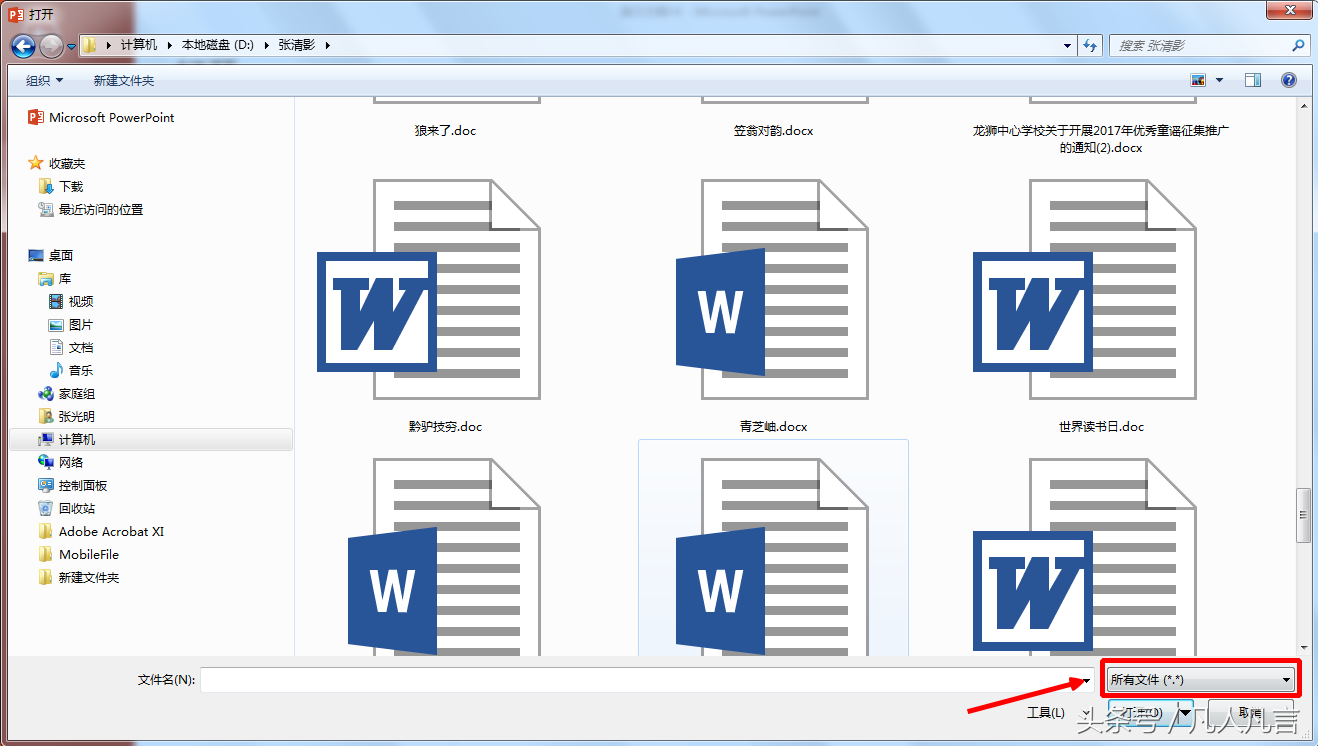This screenshot has width=1318, height=746.
Task: Click the file list scroll down arrow
Action: coord(1302,647)
